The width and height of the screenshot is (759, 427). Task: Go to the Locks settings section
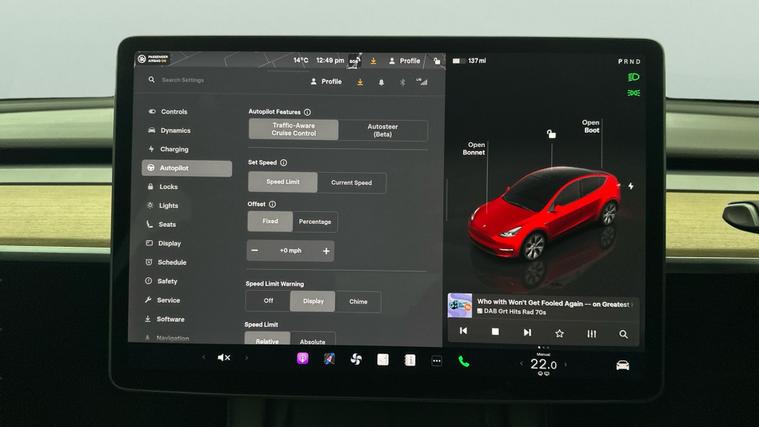(x=168, y=187)
